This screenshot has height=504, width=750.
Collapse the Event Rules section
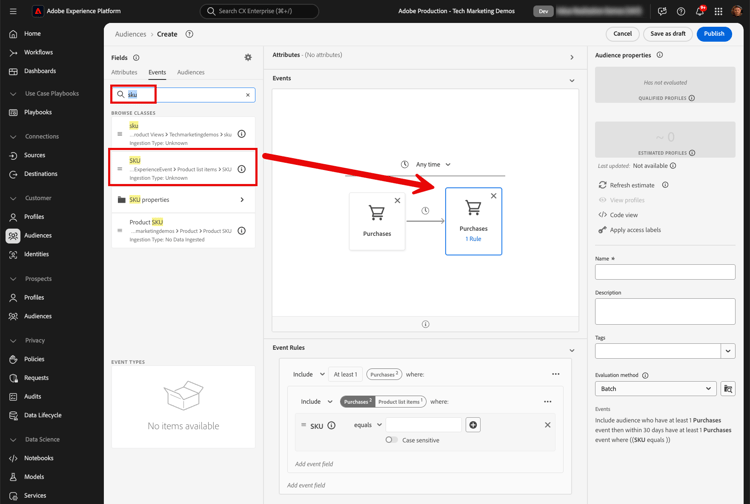click(x=572, y=350)
